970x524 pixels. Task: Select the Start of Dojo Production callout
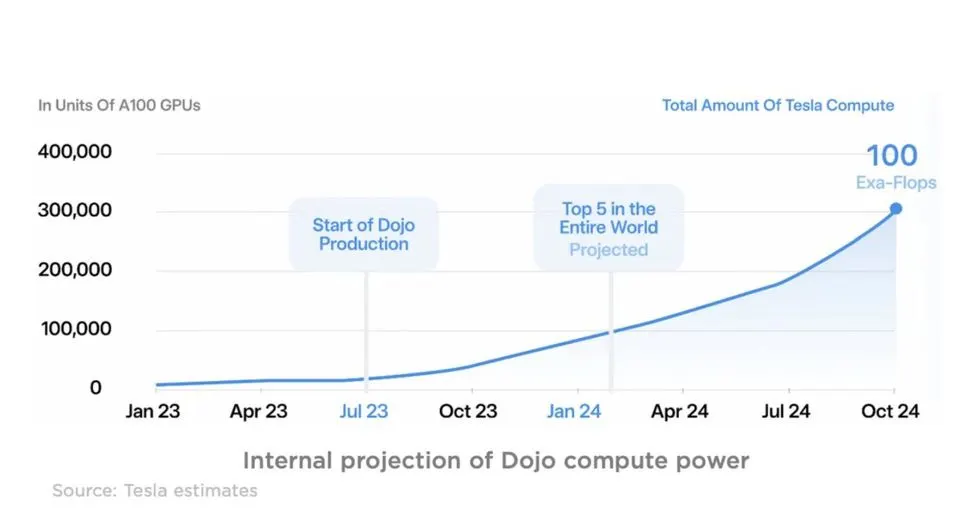pos(364,234)
